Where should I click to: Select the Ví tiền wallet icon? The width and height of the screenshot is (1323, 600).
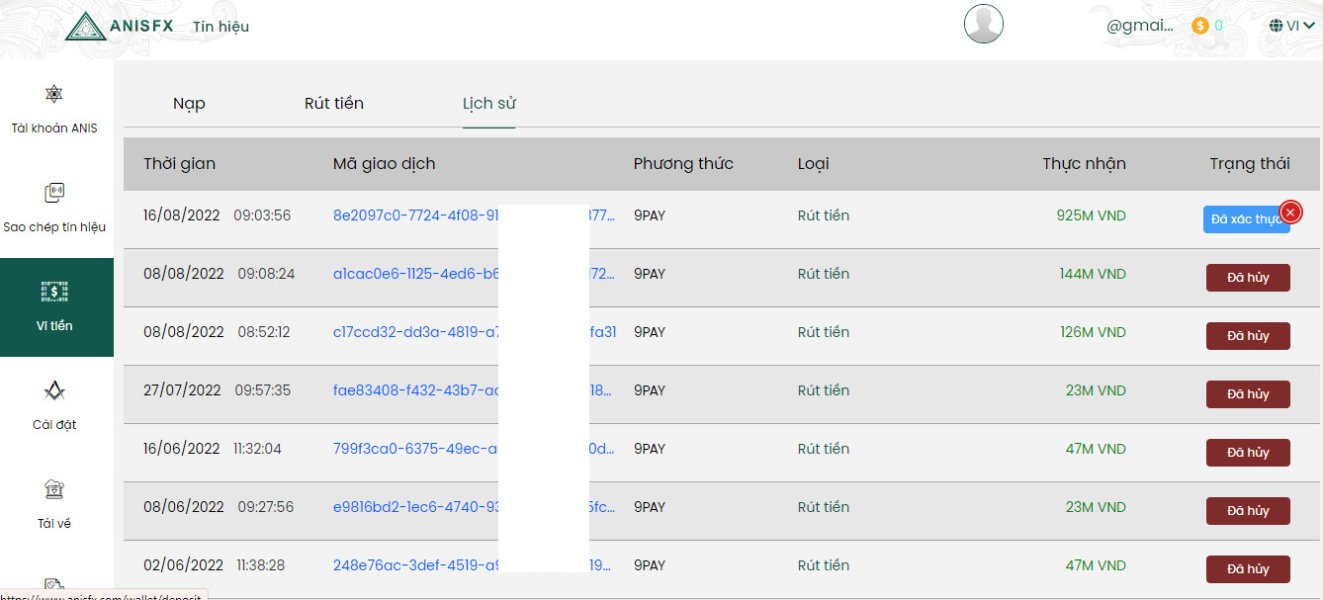pos(54,291)
